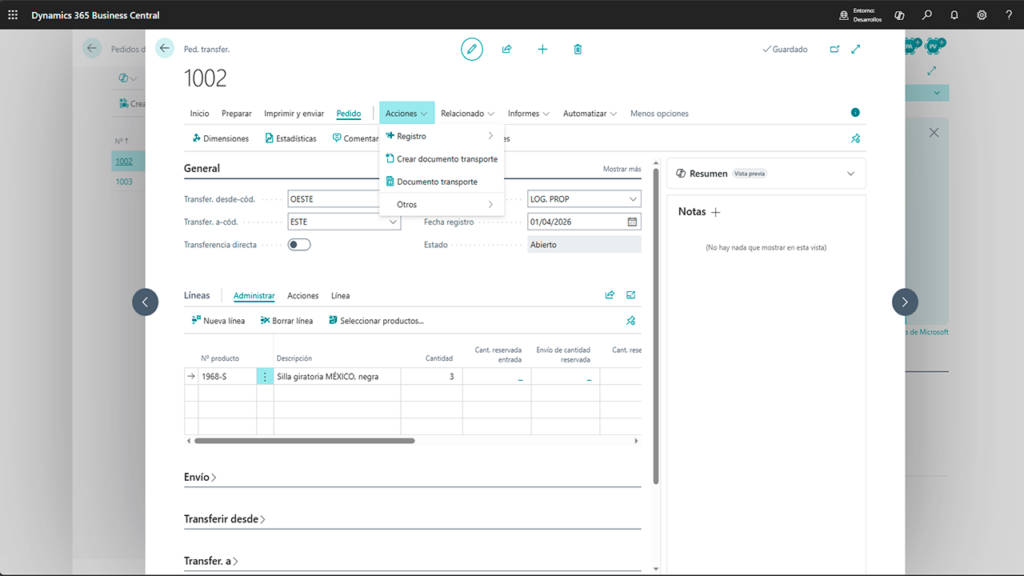1024x576 pixels.
Task: Create new record with plus icon
Action: pyautogui.click(x=542, y=49)
